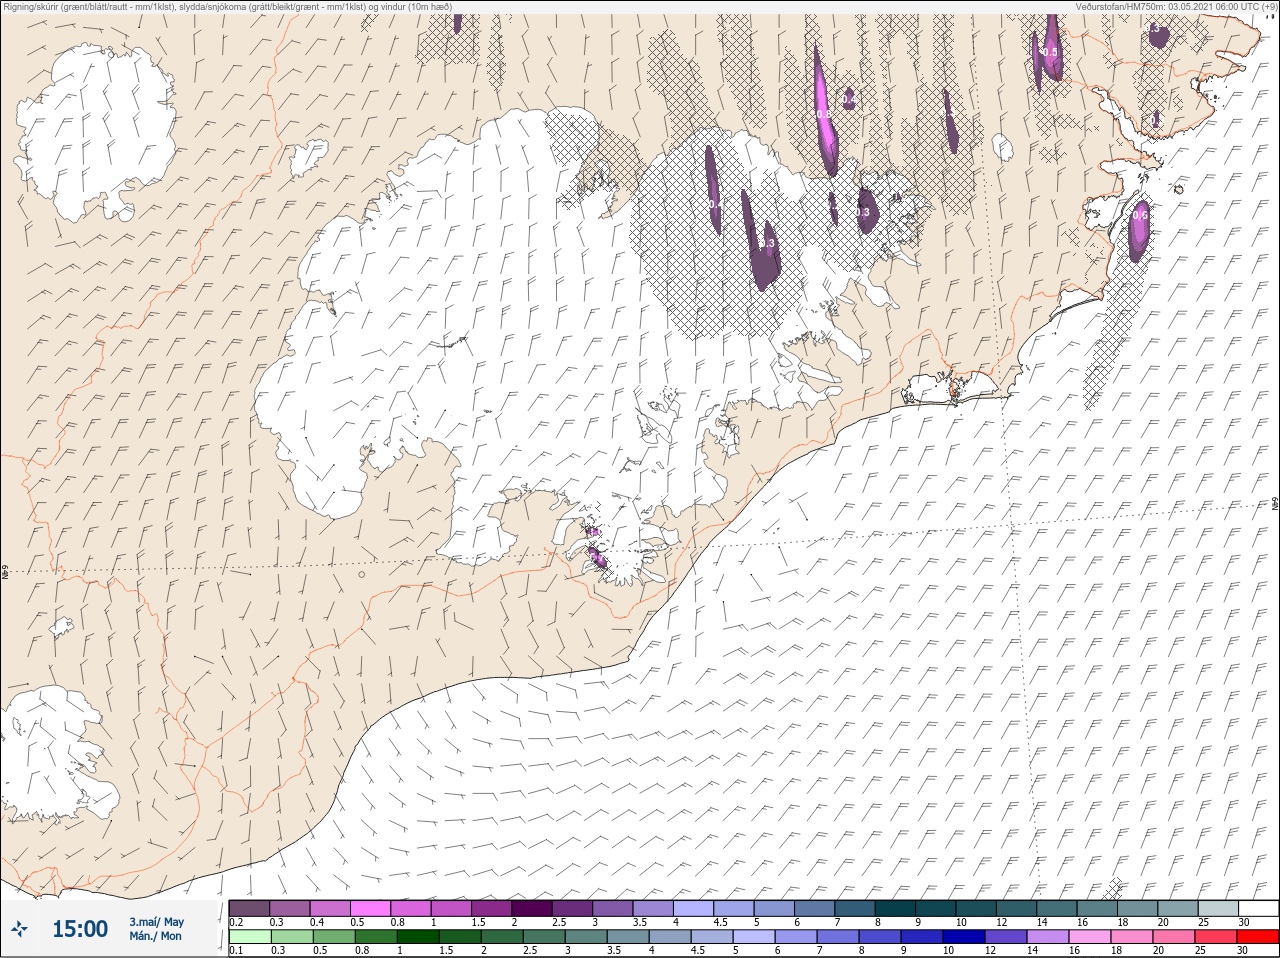The height and width of the screenshot is (958, 1280).
Task: Click the 'Veðurstofan/HM750m' source text
Action: click(x=1120, y=6)
